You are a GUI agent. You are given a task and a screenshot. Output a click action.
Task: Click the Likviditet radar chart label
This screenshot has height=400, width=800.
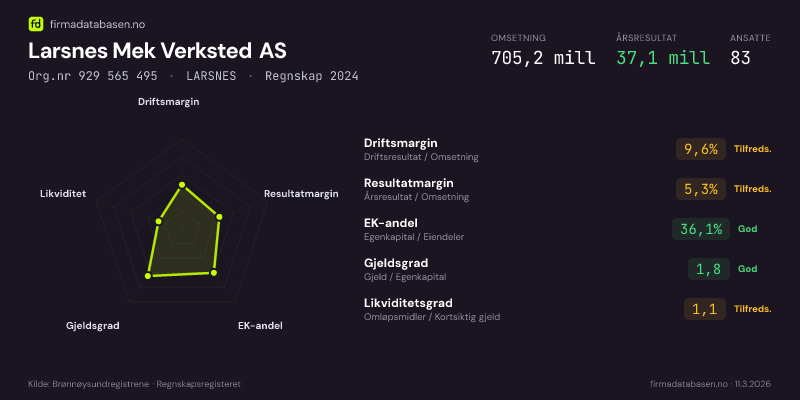tap(63, 193)
